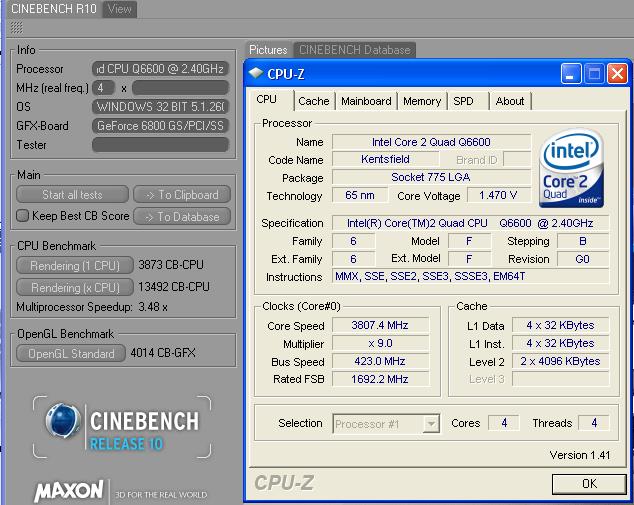Screen dimensions: 634x505
Task: Run Rendering (1 CPU) benchmark
Action: tap(75, 266)
